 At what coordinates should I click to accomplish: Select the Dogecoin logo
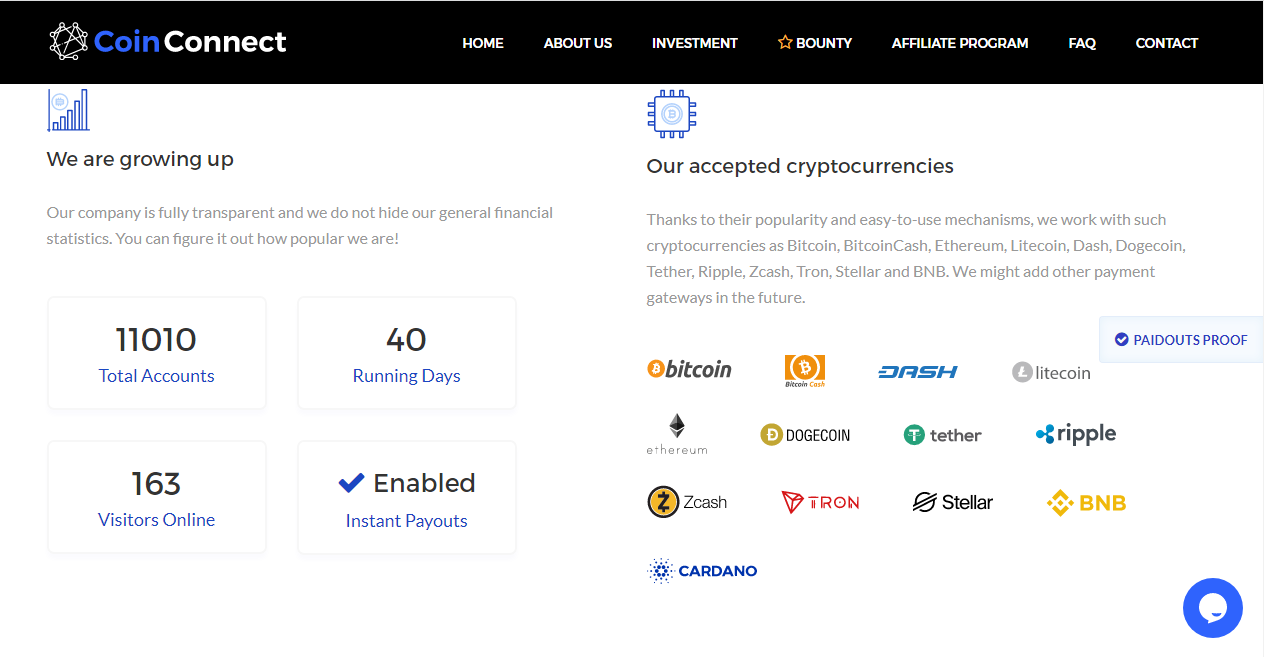(x=805, y=435)
